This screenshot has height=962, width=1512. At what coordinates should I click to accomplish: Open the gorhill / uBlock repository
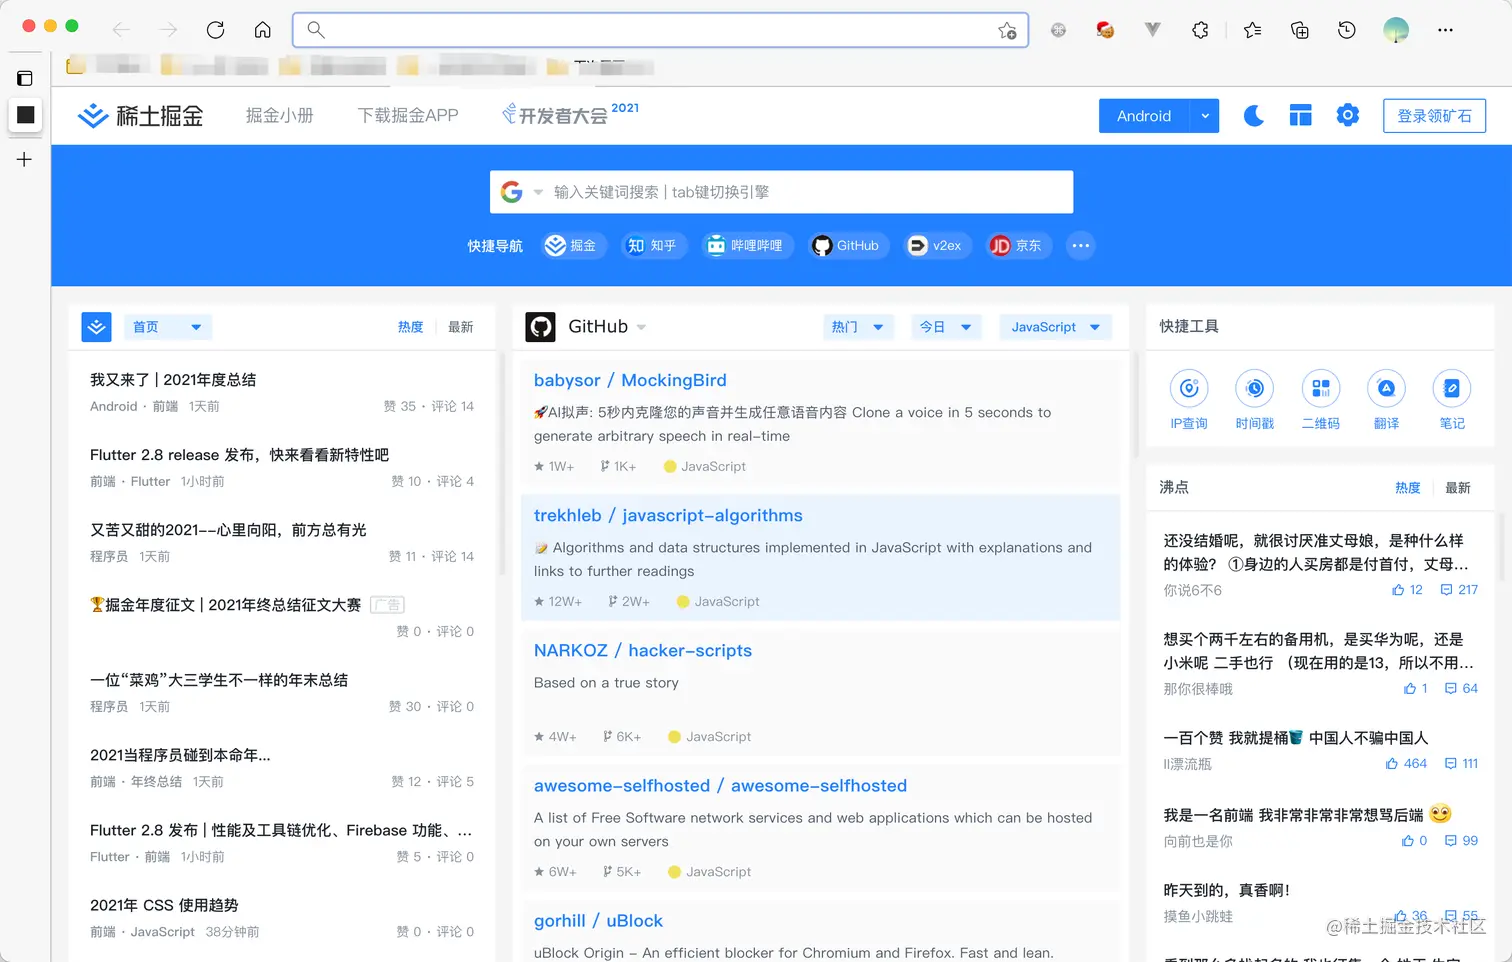(598, 920)
